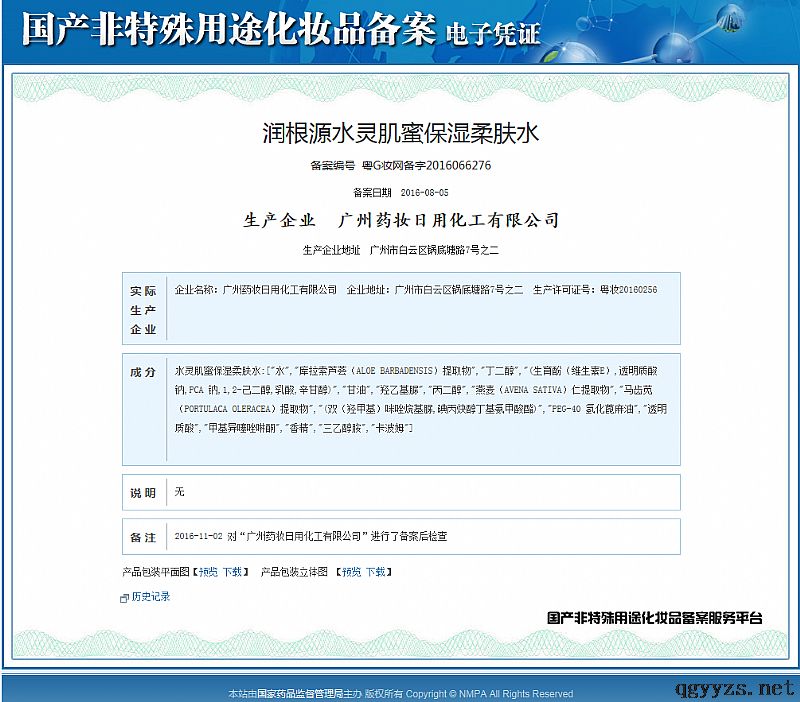This screenshot has height=702, width=800.
Task: Click the 说明 section label
Action: pos(143,493)
